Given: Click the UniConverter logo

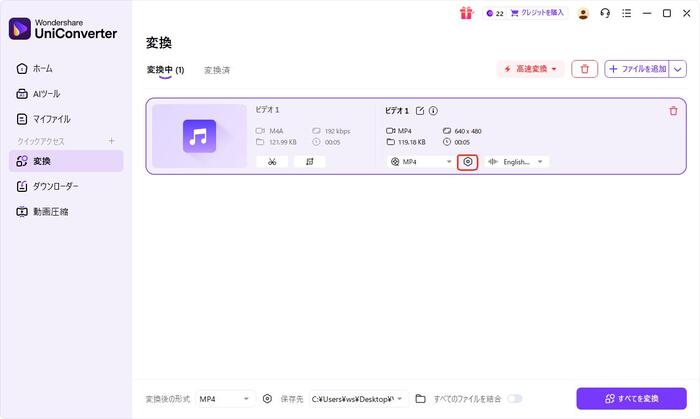Looking at the screenshot, I should point(63,29).
